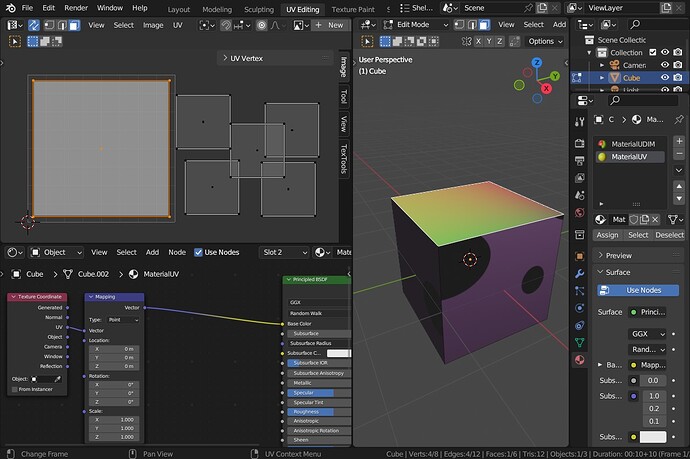Select UV edge selection mode
Screen dimensions: 690x459
tap(62, 25)
